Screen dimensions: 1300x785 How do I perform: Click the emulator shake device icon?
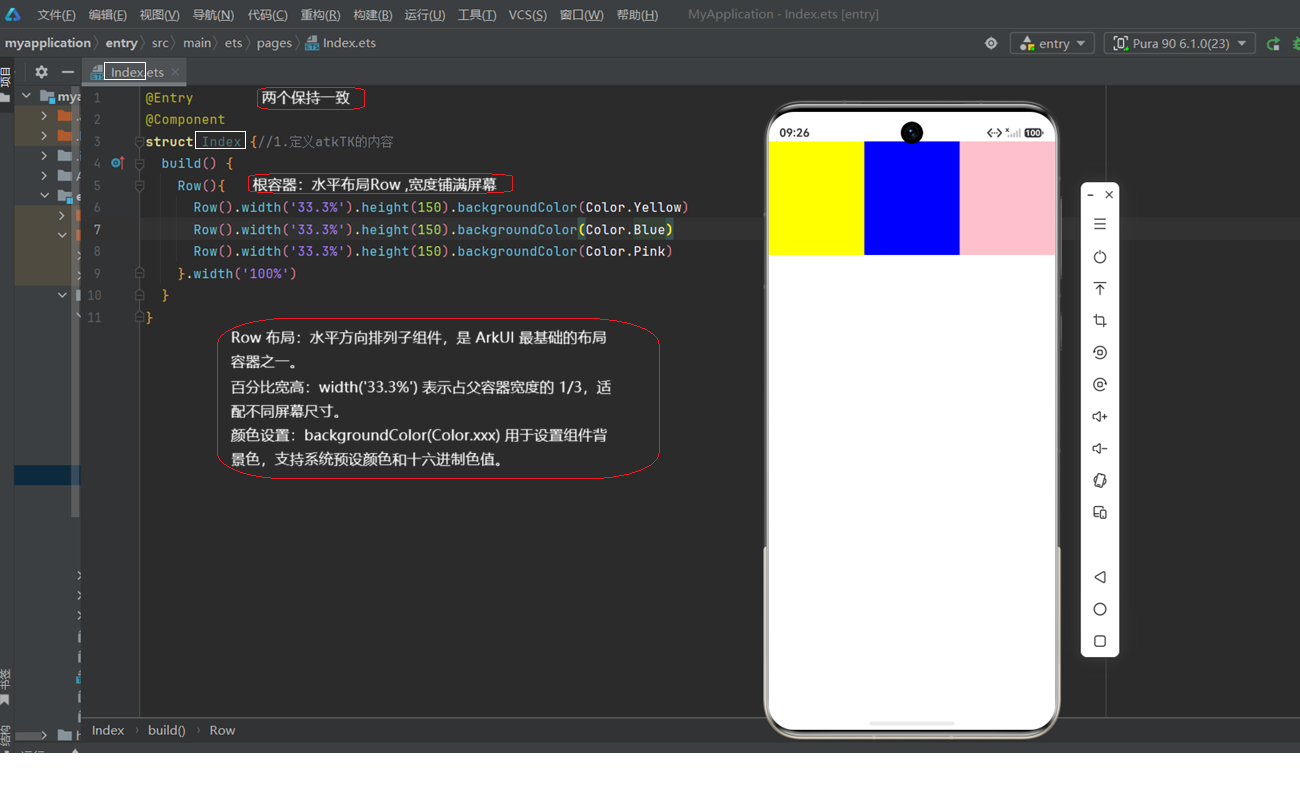[x=1100, y=481]
